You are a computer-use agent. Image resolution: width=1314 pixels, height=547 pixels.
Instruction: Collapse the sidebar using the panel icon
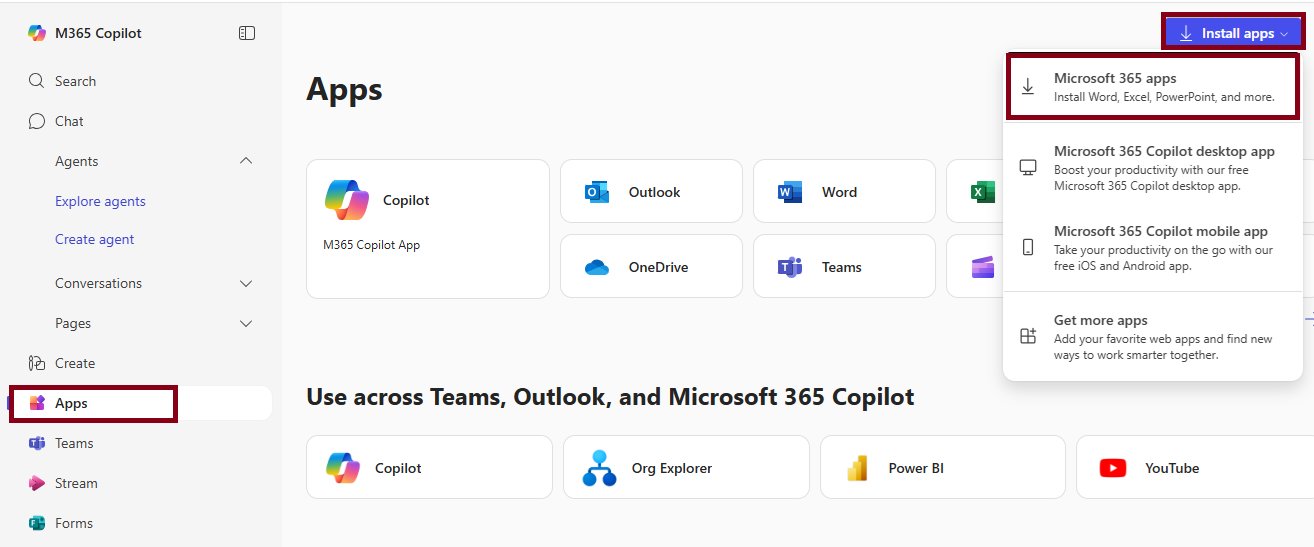click(247, 33)
